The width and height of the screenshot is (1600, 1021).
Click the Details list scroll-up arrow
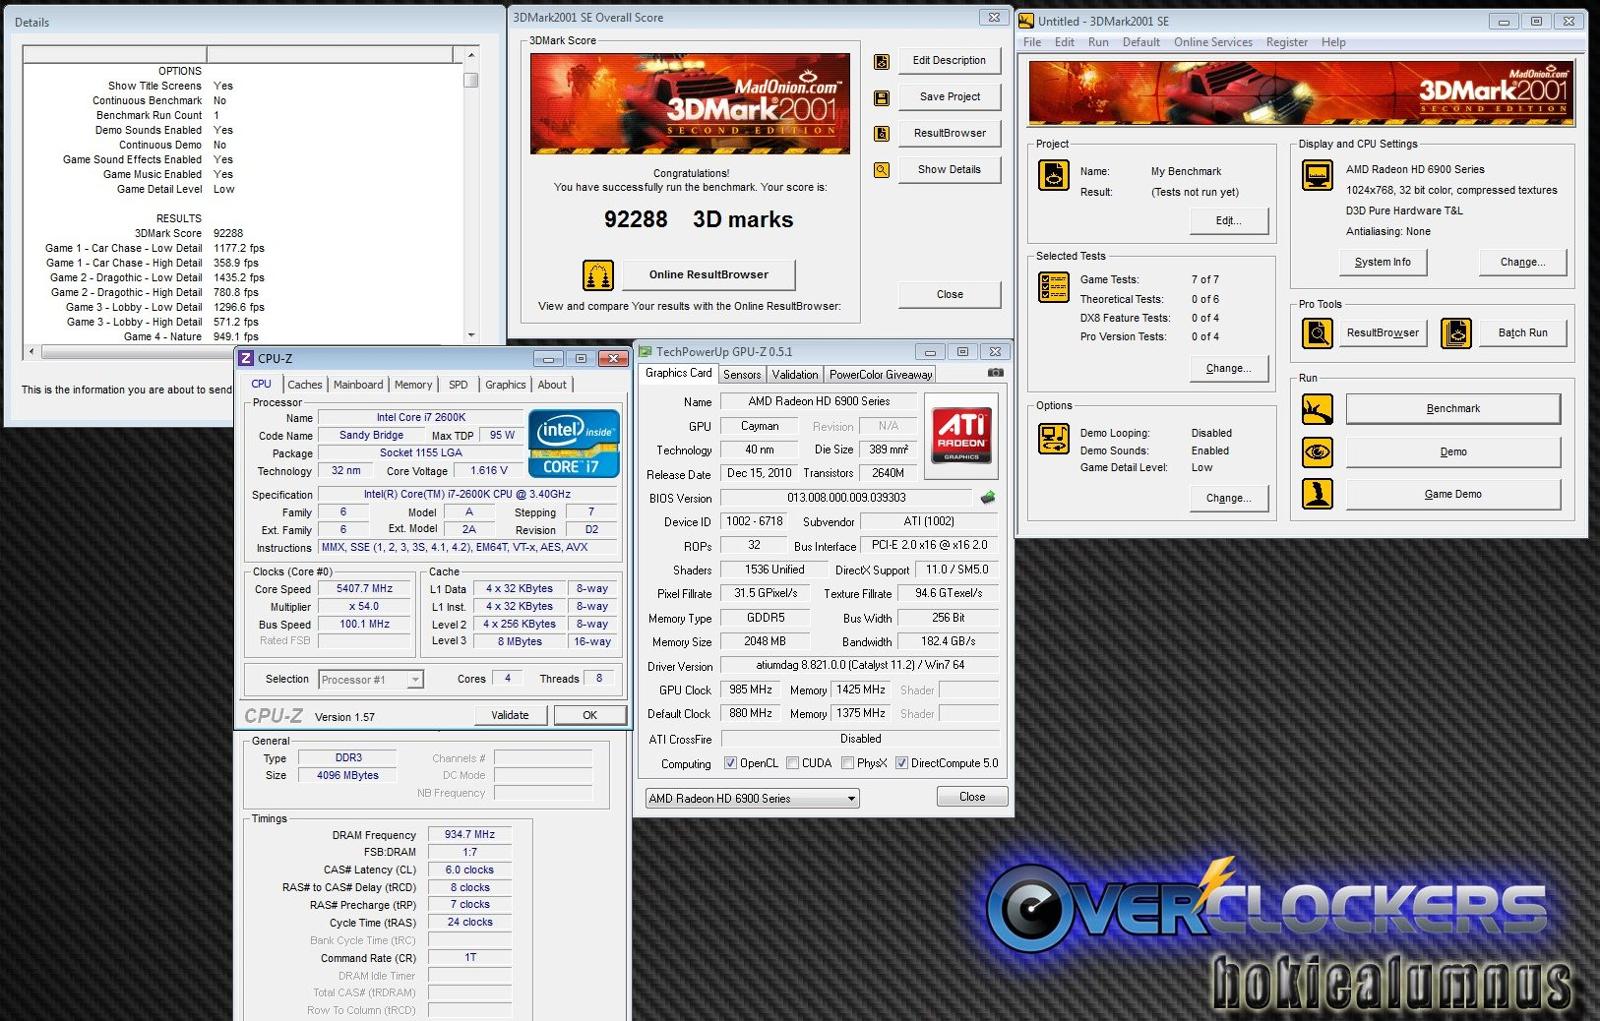tap(471, 55)
